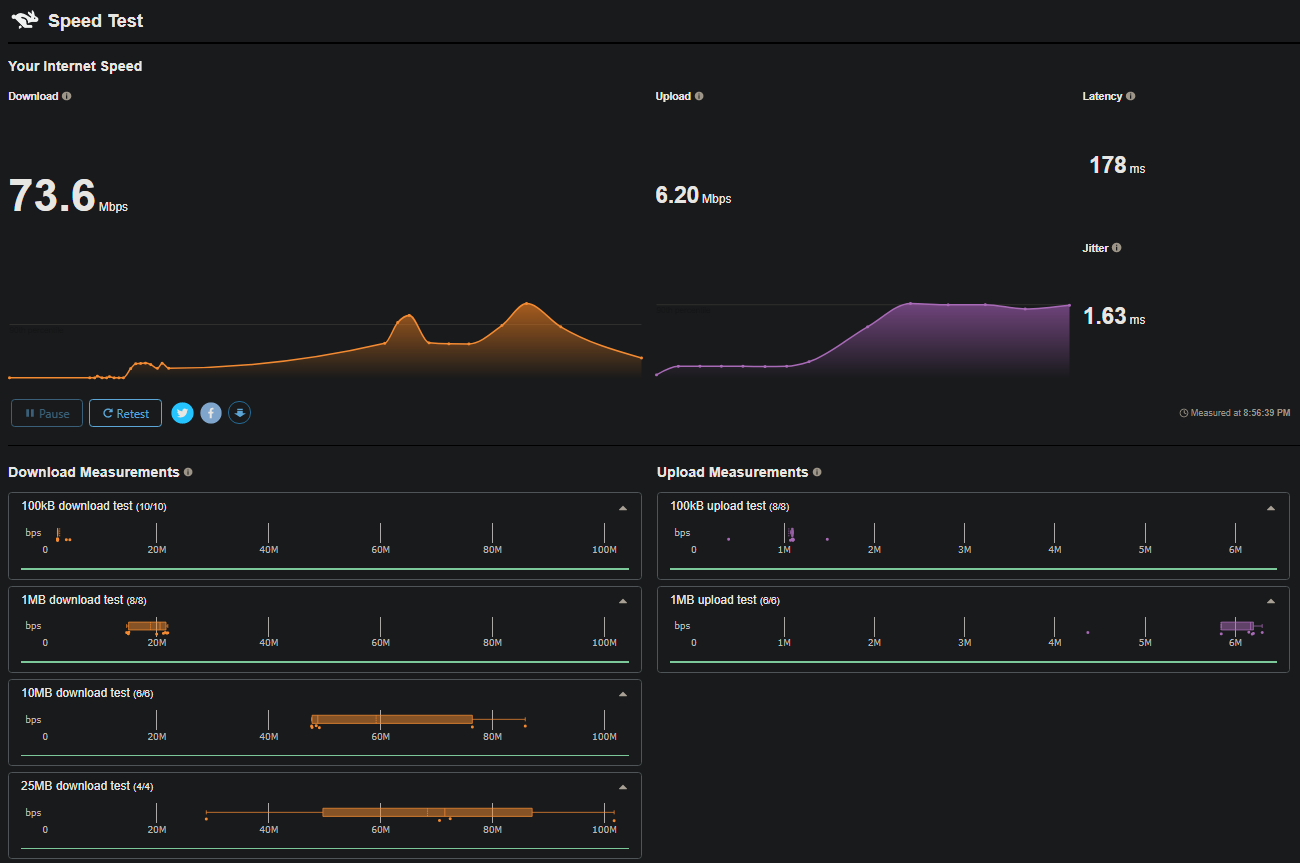Click info icon next to Upload label
1300x863 pixels.
pyautogui.click(x=699, y=97)
